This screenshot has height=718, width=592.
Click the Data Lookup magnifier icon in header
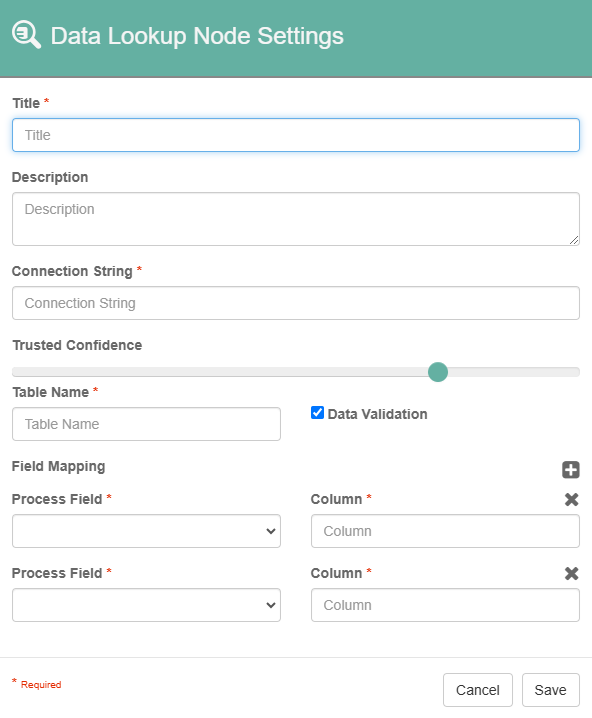pos(27,34)
